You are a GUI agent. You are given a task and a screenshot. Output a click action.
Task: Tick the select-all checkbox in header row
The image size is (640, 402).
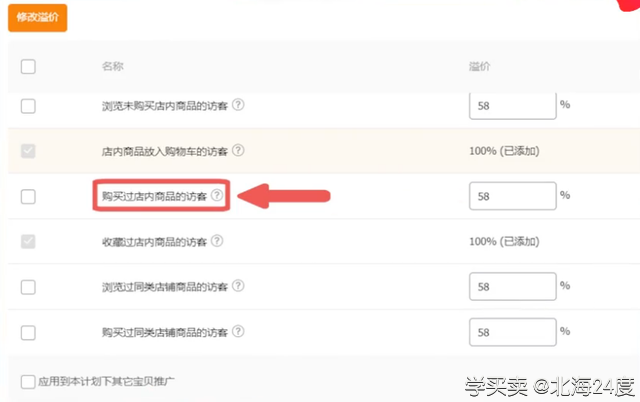[28, 67]
